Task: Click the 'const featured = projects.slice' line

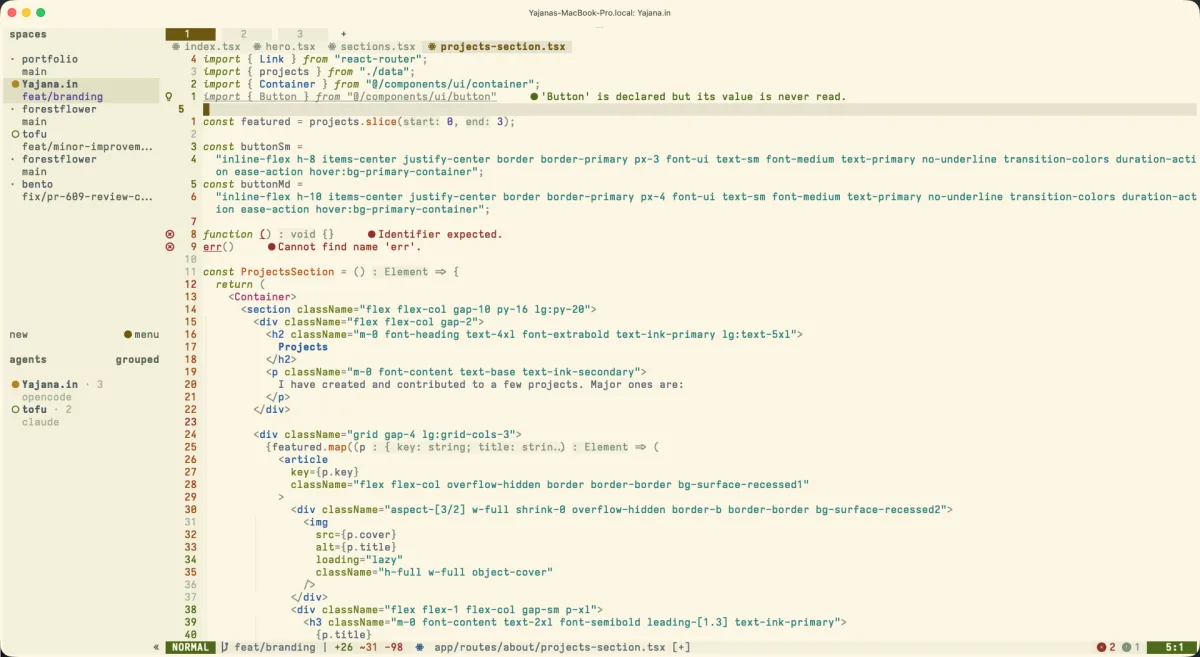Action: click(x=359, y=122)
